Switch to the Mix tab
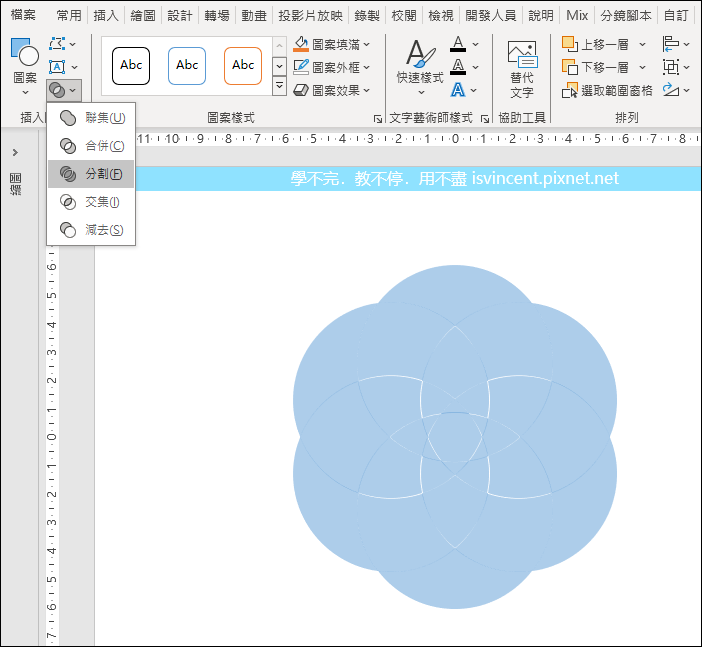This screenshot has height=647, width=702. [x=577, y=16]
